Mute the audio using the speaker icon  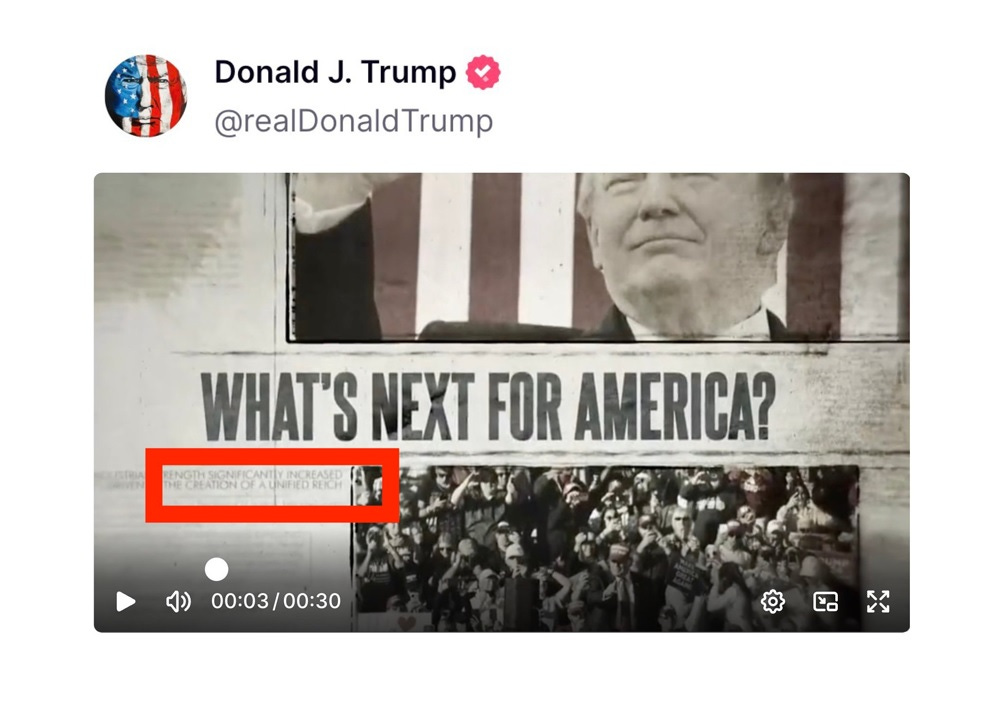(x=178, y=601)
